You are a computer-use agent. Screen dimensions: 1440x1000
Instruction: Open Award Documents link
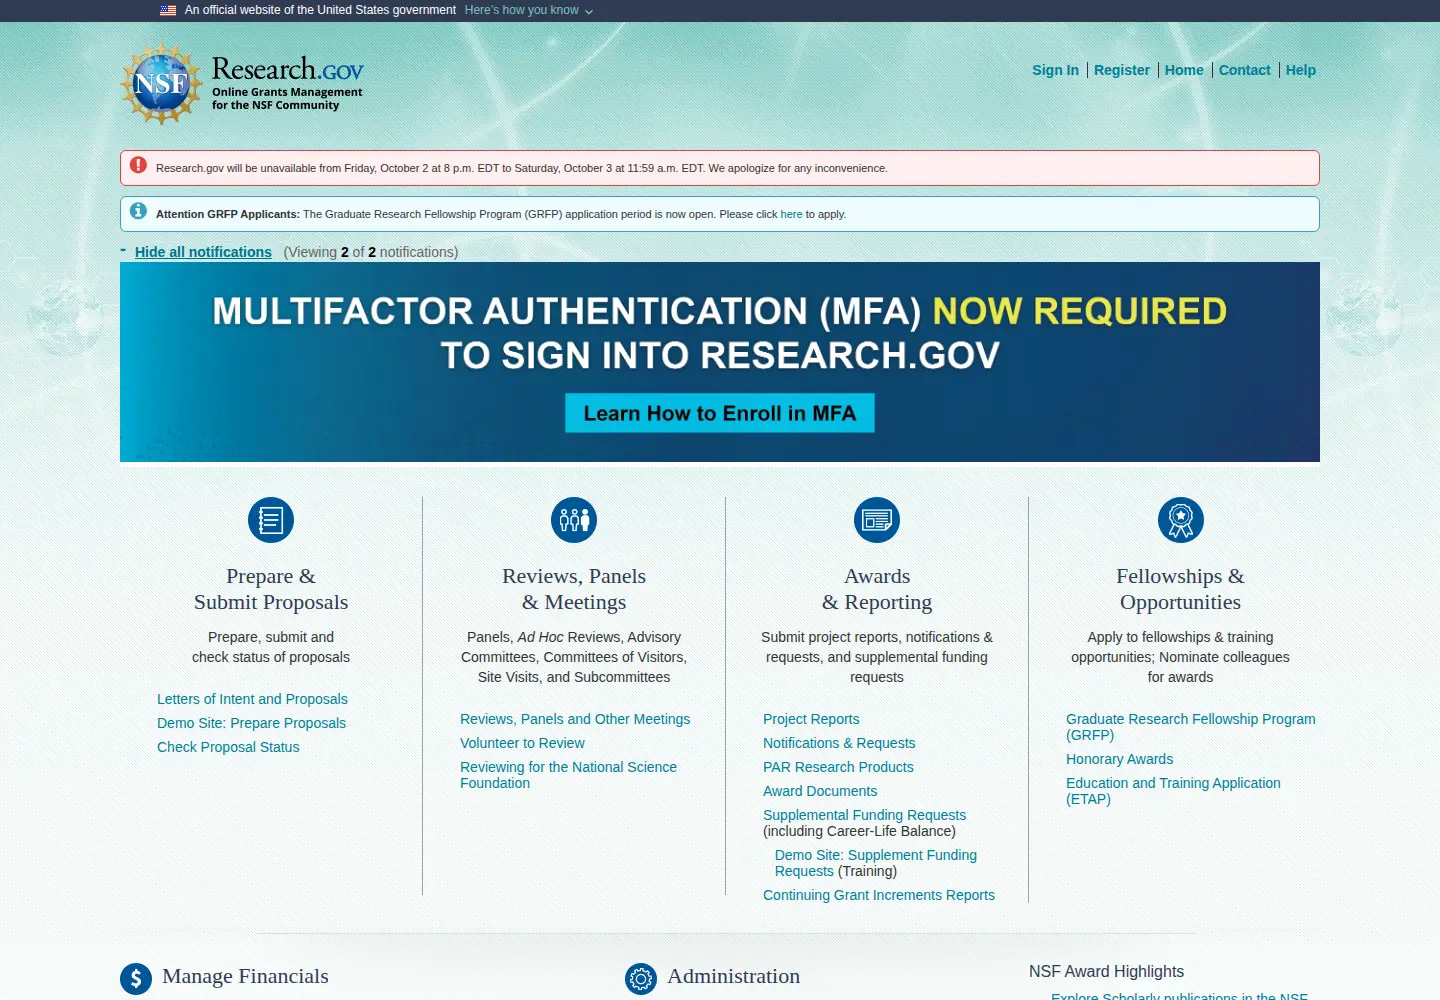(x=820, y=791)
